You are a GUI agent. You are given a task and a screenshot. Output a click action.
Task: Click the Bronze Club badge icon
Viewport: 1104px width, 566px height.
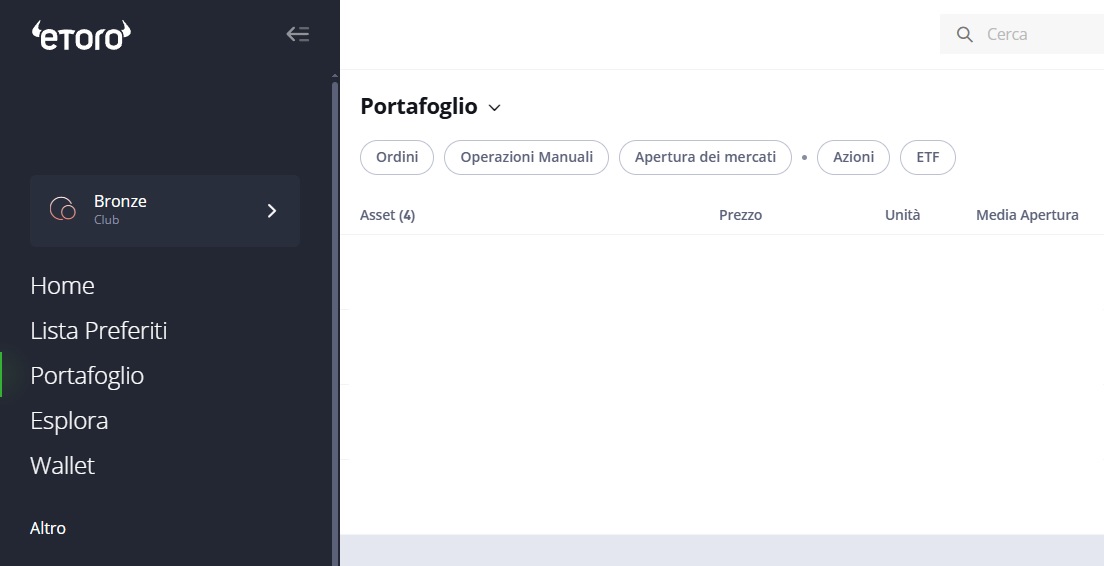pyautogui.click(x=63, y=209)
